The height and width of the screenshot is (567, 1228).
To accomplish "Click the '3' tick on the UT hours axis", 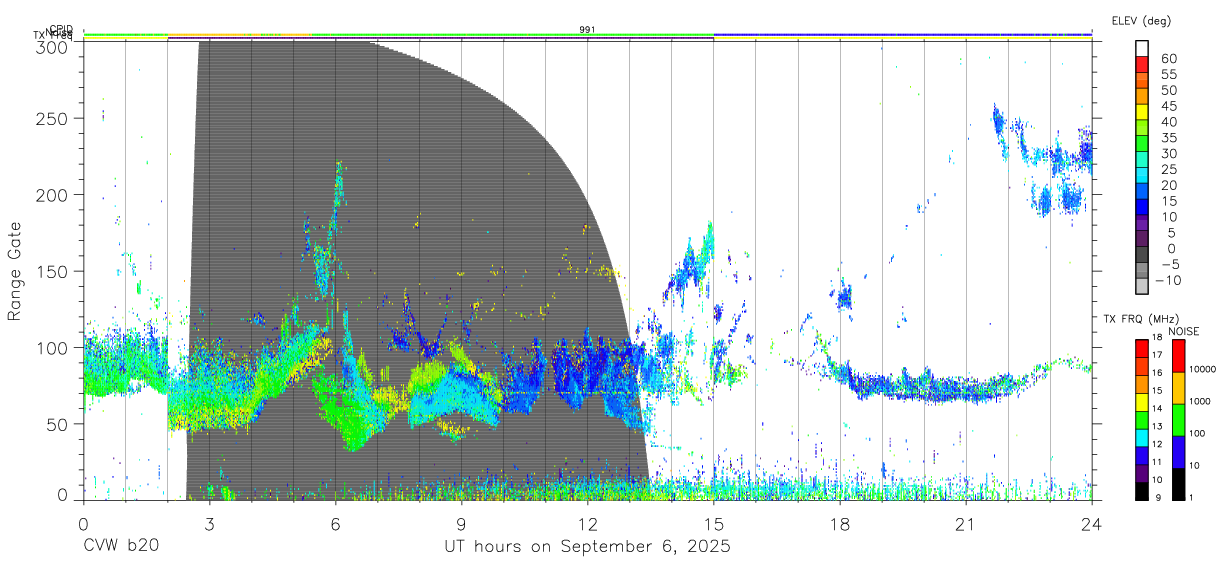I will point(209,523).
